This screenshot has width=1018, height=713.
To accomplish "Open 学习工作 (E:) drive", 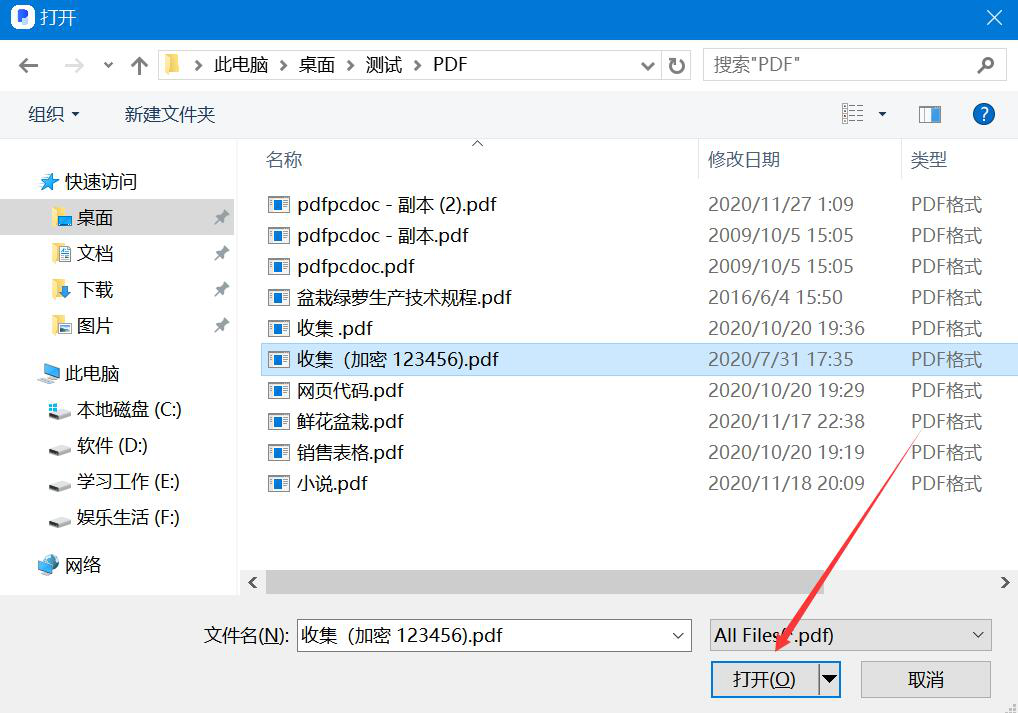I will coord(128,482).
